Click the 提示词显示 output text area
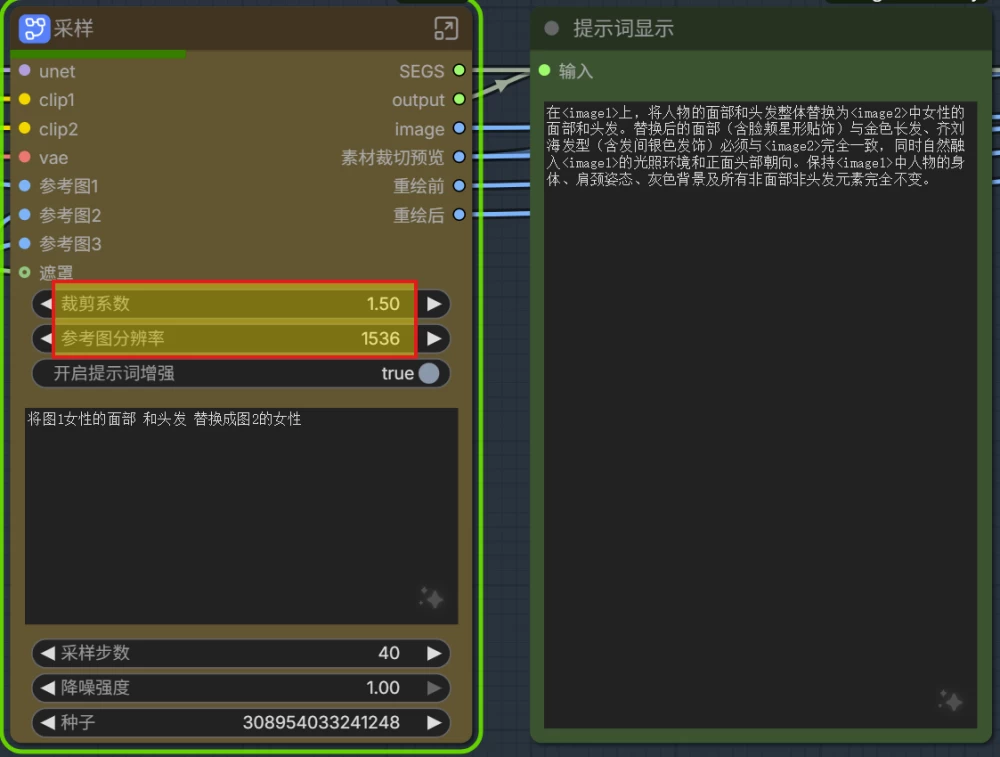Screen dimensions: 1000x757 pos(760,415)
